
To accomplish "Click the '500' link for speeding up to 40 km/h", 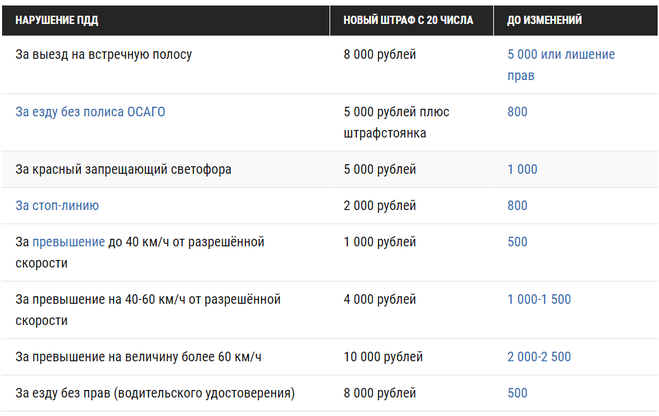I will tap(517, 242).
